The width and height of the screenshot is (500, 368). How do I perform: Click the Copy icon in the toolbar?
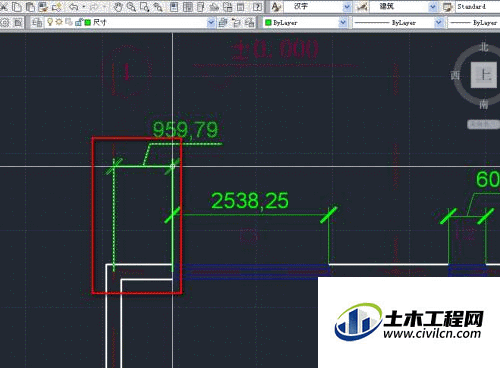click(17, 6)
